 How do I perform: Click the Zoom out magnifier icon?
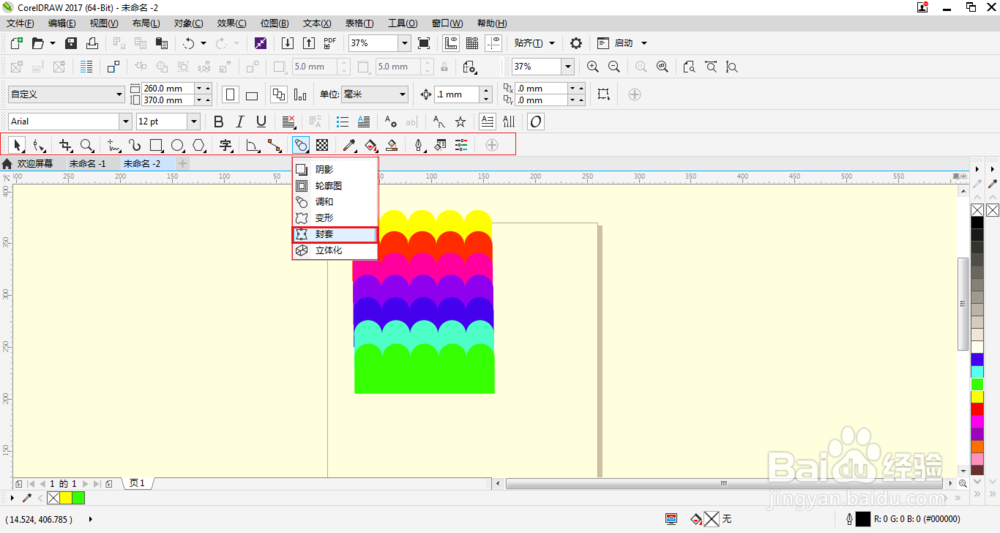pyautogui.click(x=614, y=66)
